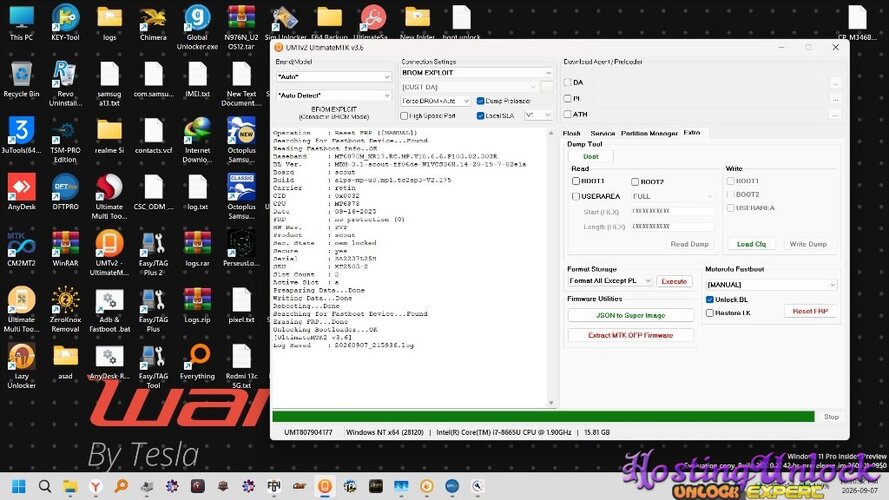889x500 pixels.
Task: Click the log scrollbar up arrow
Action: pos(551,133)
